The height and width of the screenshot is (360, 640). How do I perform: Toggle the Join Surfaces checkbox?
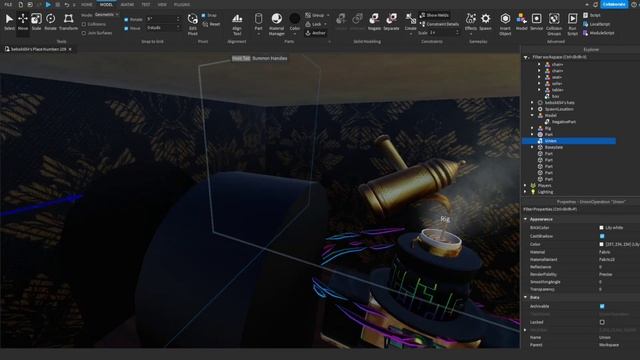[84, 33]
